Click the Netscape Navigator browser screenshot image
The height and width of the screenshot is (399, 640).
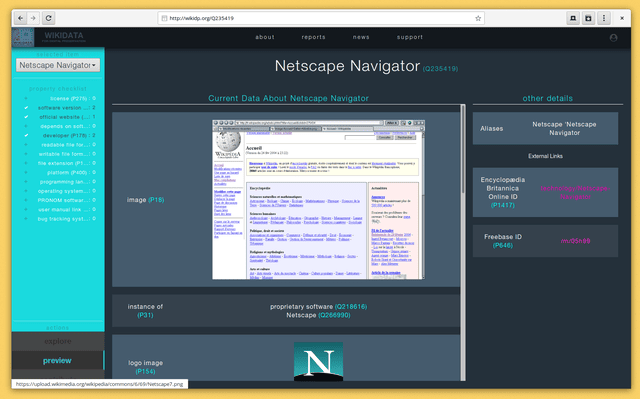point(318,200)
